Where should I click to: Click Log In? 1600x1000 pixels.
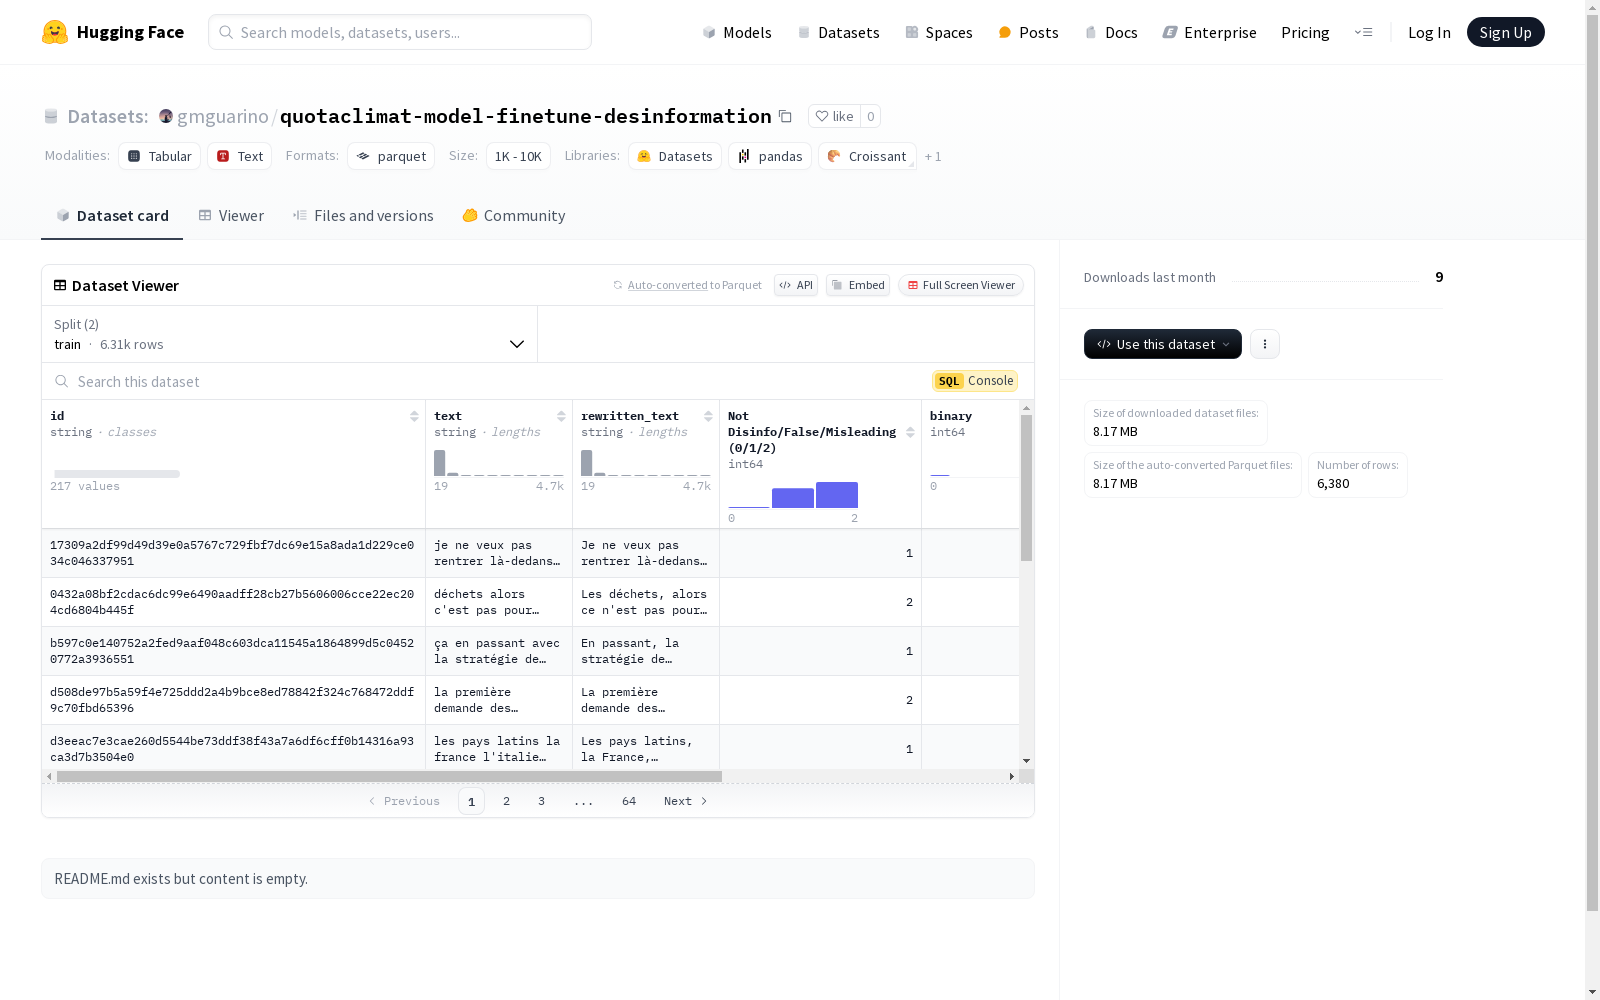pos(1429,32)
